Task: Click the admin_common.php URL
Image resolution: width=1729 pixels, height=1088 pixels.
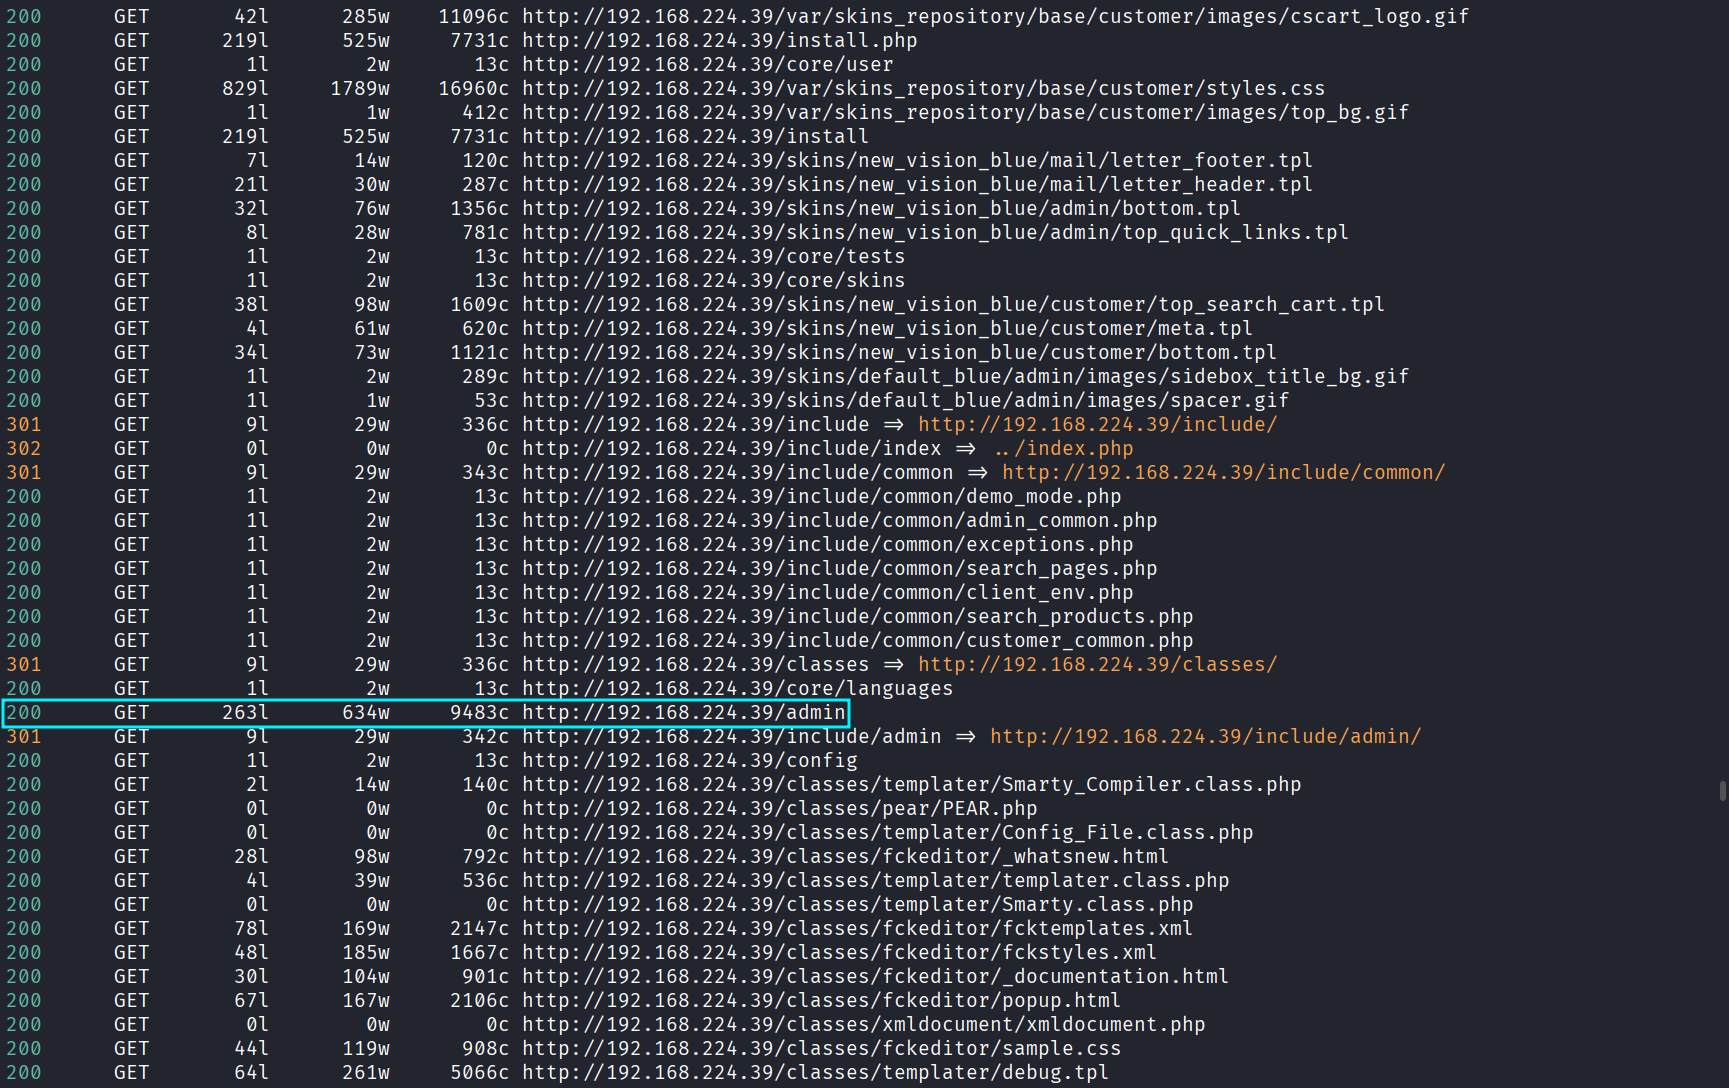Action: (x=839, y=521)
